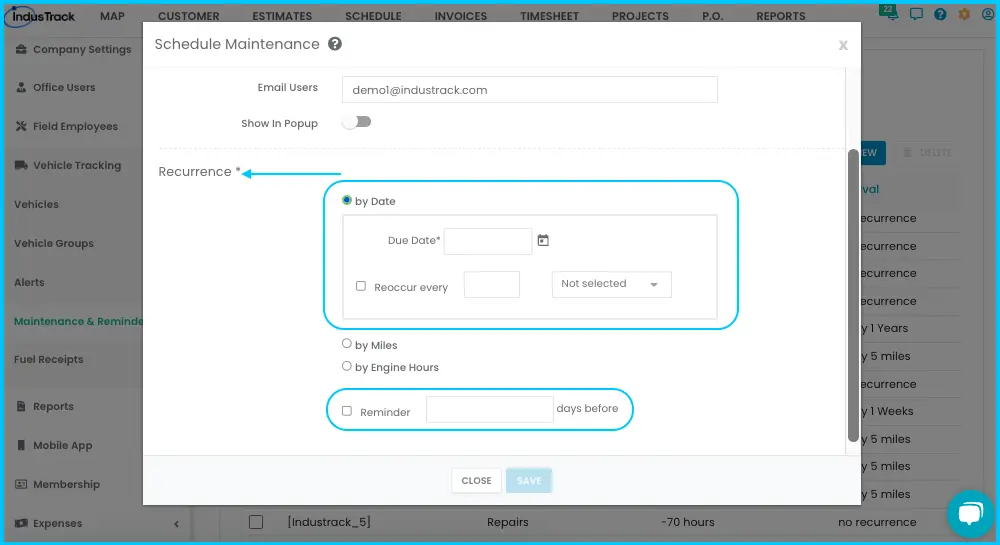
Task: Click the Company Settings briefcase icon
Action: (x=21, y=49)
